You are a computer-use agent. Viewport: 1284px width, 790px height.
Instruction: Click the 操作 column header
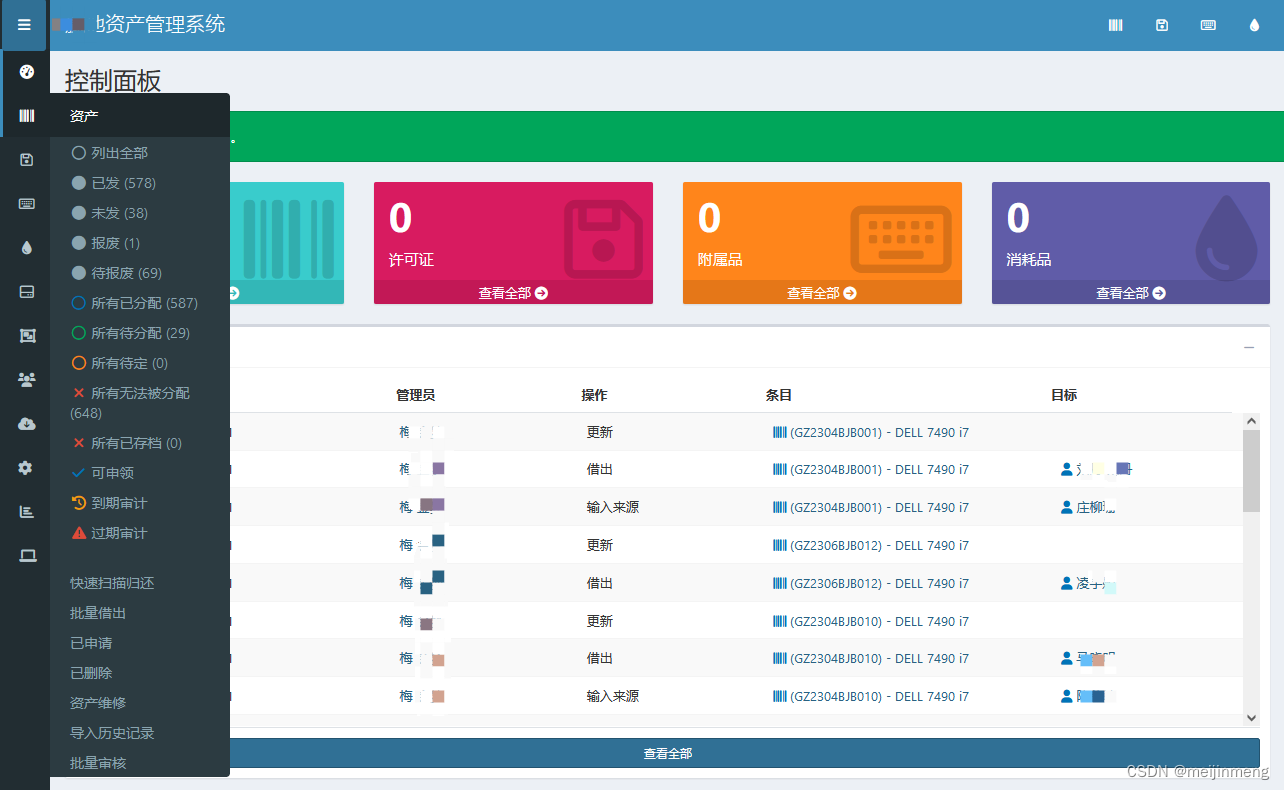[594, 395]
